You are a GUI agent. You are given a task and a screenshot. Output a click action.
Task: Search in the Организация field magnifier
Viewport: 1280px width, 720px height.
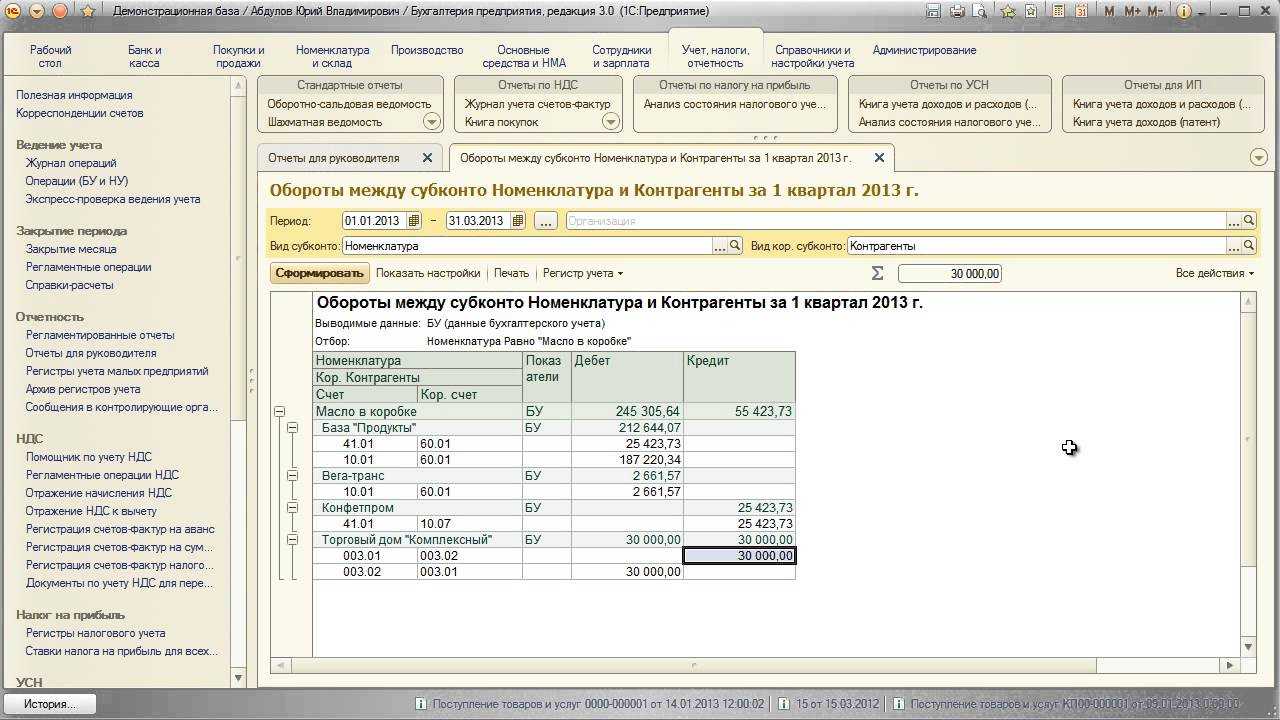point(1248,221)
